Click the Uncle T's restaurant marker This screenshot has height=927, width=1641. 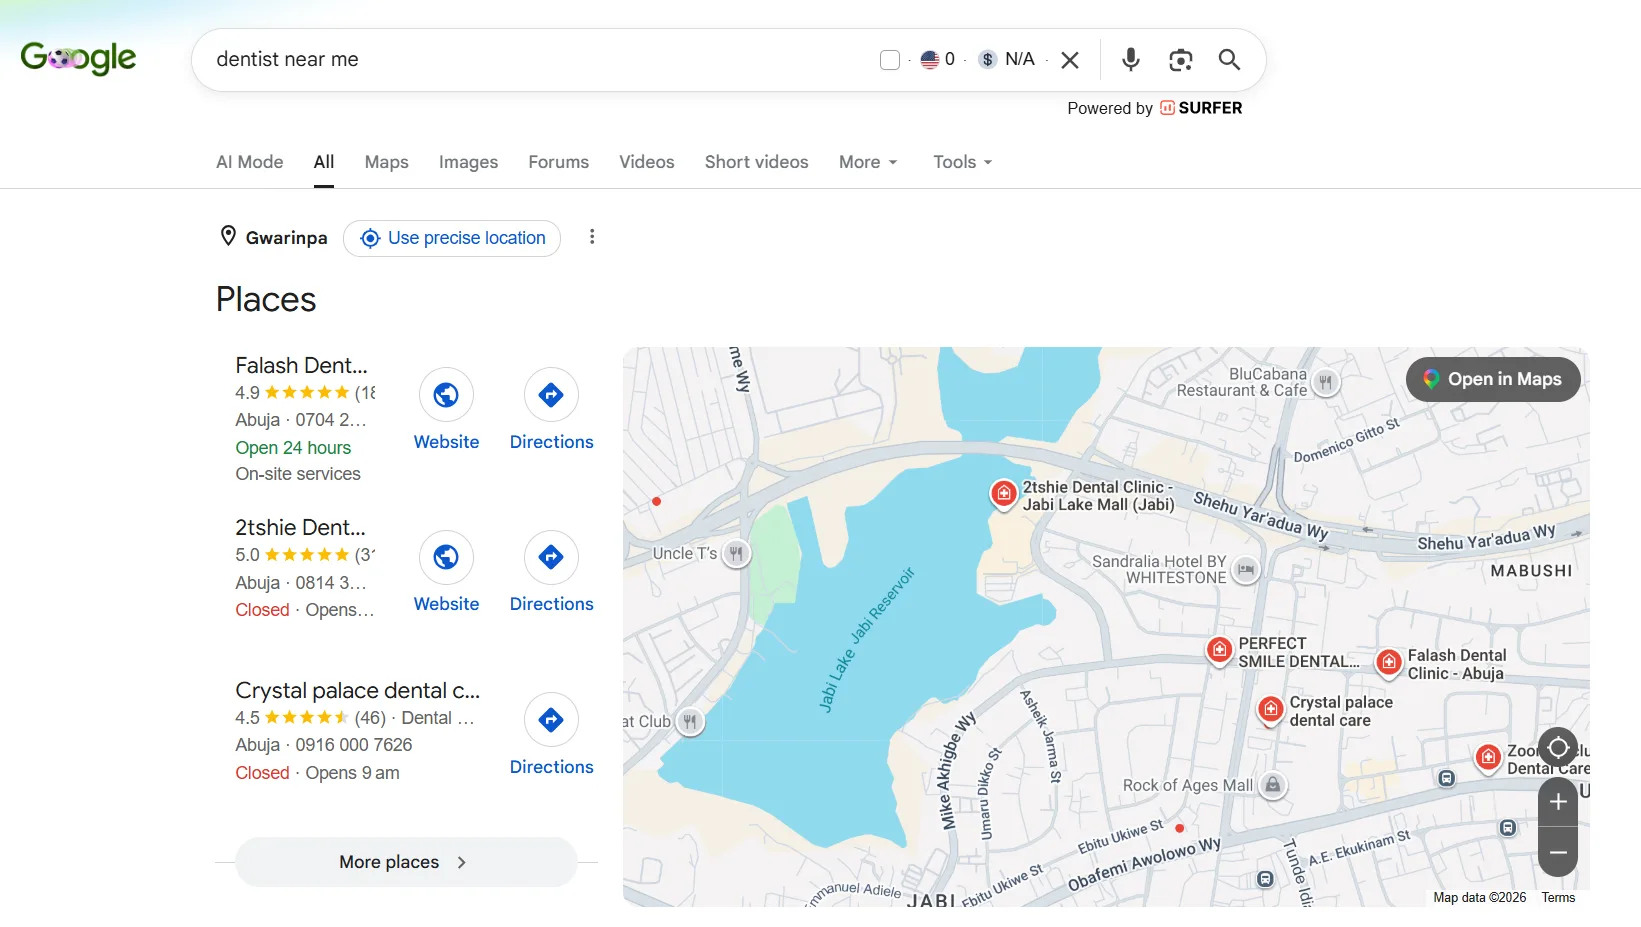(x=736, y=553)
